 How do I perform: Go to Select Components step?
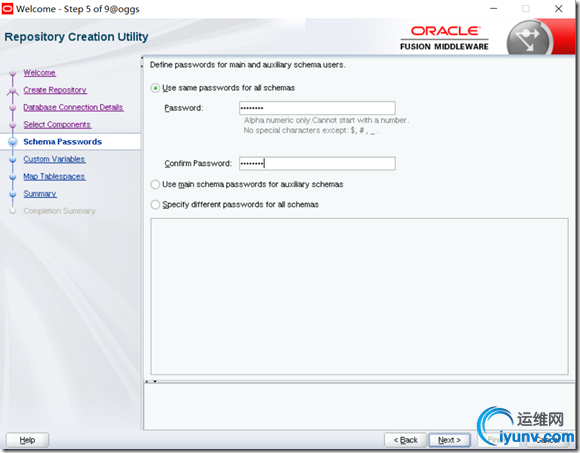pyautogui.click(x=57, y=125)
